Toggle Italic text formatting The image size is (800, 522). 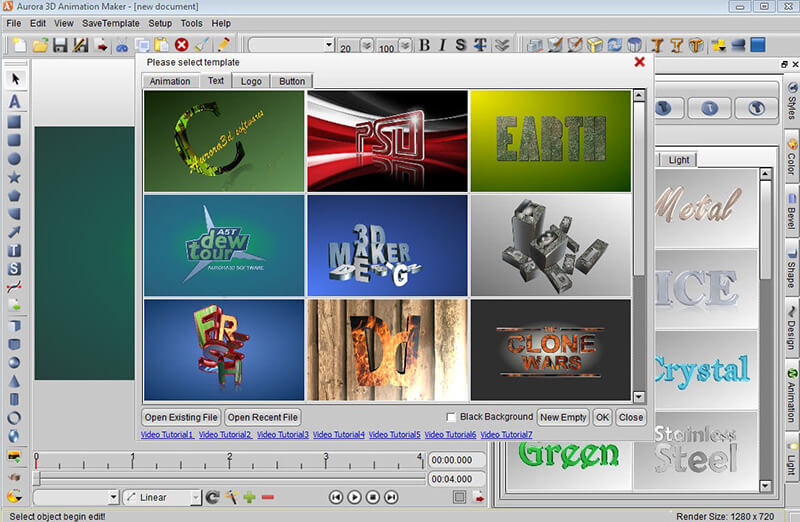click(x=442, y=45)
